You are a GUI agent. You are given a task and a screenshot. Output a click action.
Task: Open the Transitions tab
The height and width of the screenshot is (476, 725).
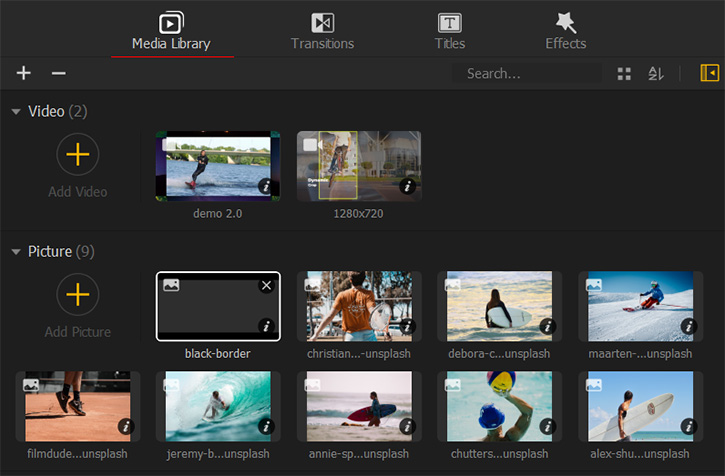(322, 31)
